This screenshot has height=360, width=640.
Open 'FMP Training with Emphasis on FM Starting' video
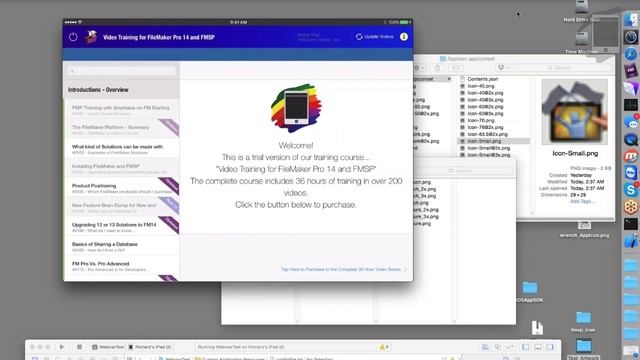point(121,109)
